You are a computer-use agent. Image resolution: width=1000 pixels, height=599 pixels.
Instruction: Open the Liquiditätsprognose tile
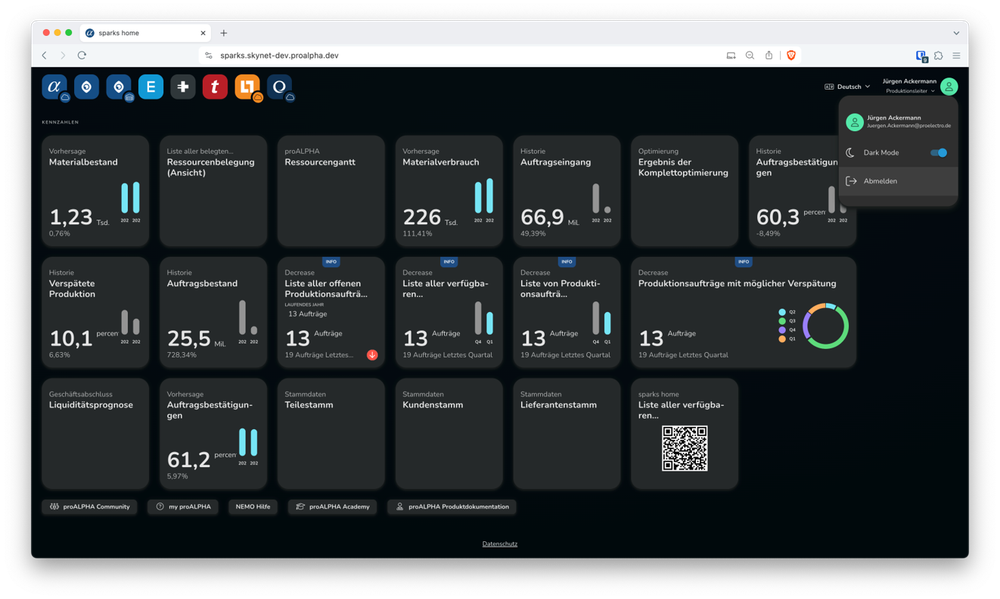pyautogui.click(x=96, y=434)
